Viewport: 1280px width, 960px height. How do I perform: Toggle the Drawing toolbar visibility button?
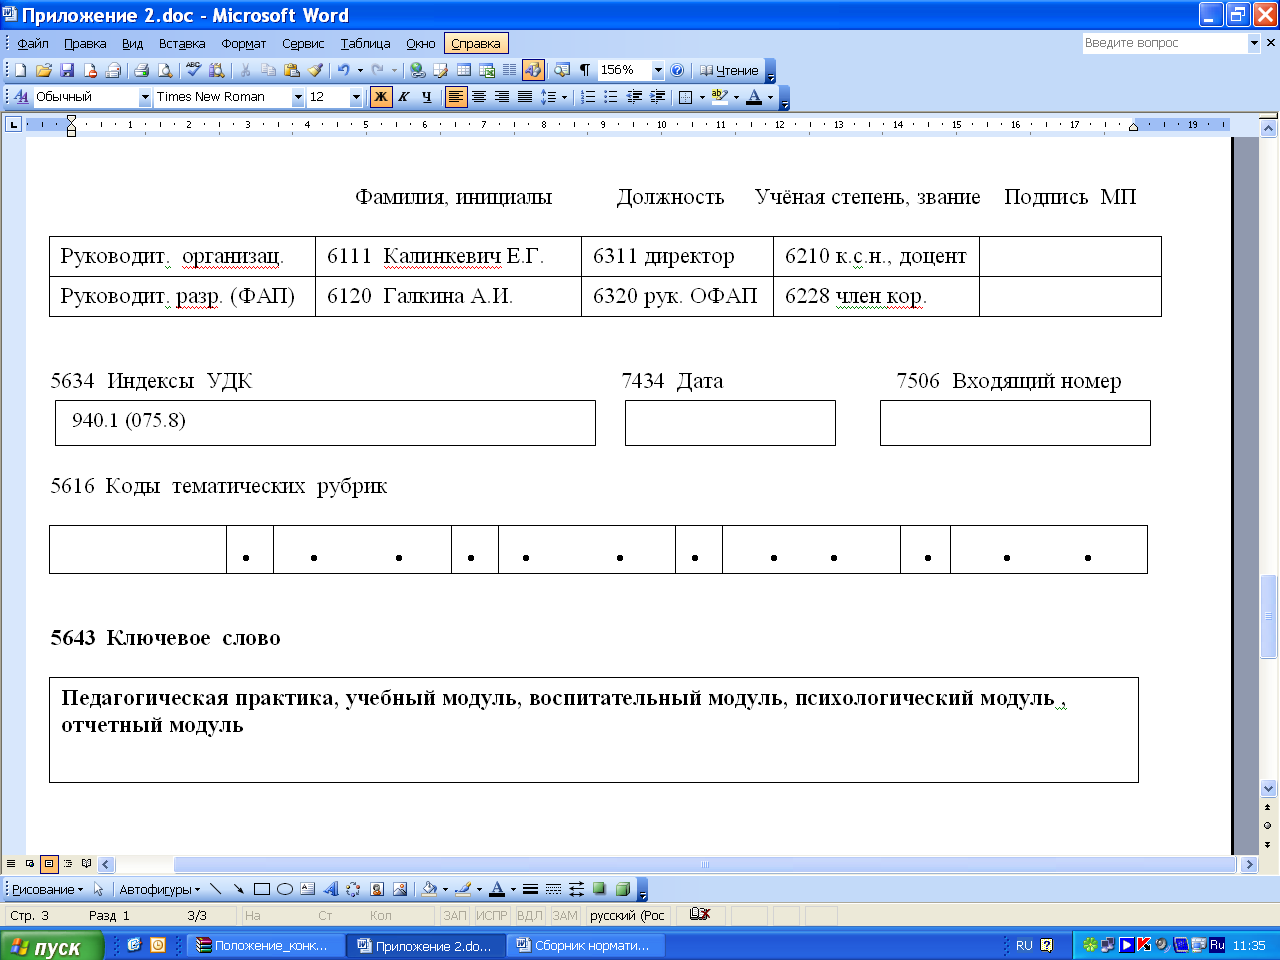533,70
